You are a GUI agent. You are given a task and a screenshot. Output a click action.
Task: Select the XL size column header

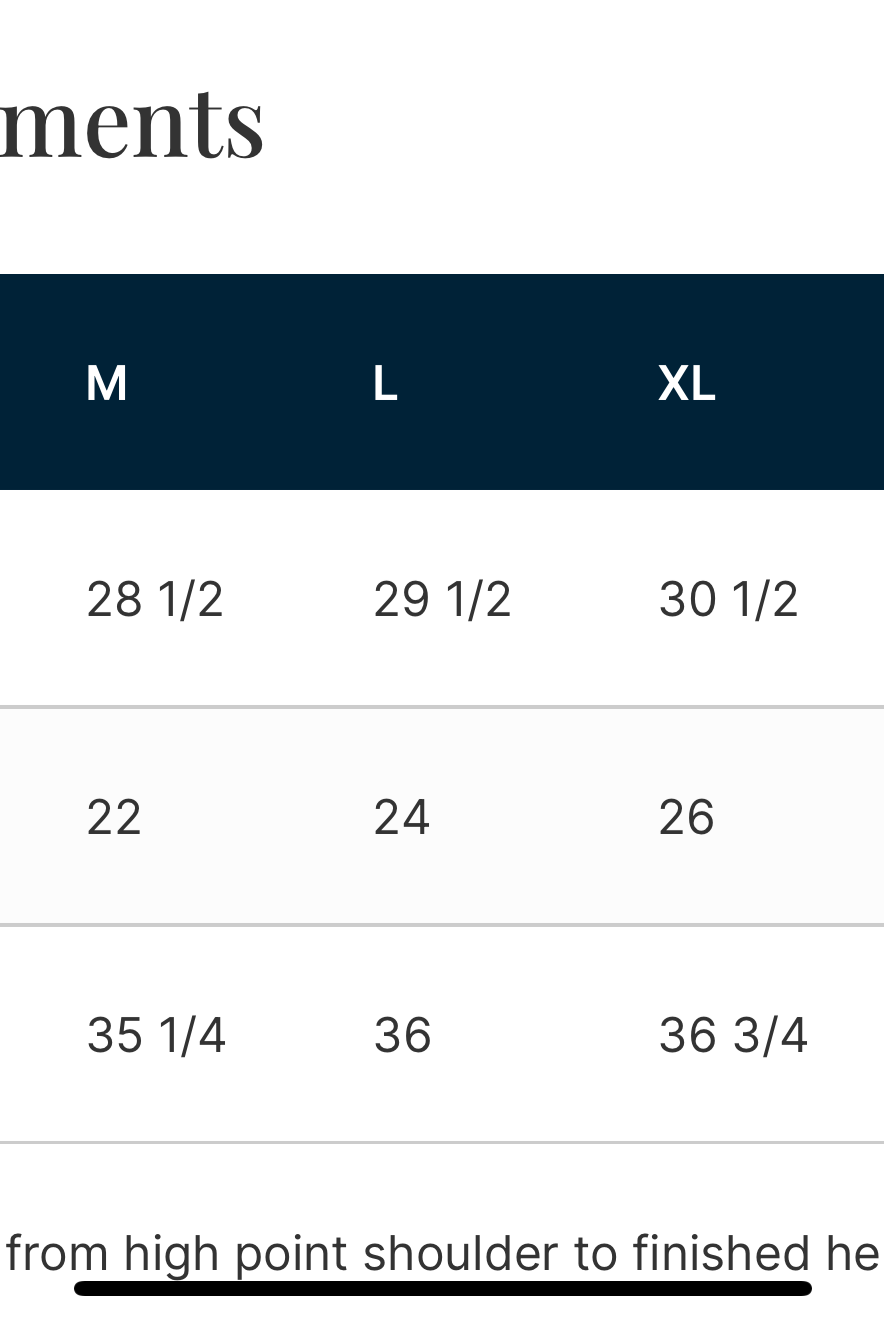[x=686, y=384]
